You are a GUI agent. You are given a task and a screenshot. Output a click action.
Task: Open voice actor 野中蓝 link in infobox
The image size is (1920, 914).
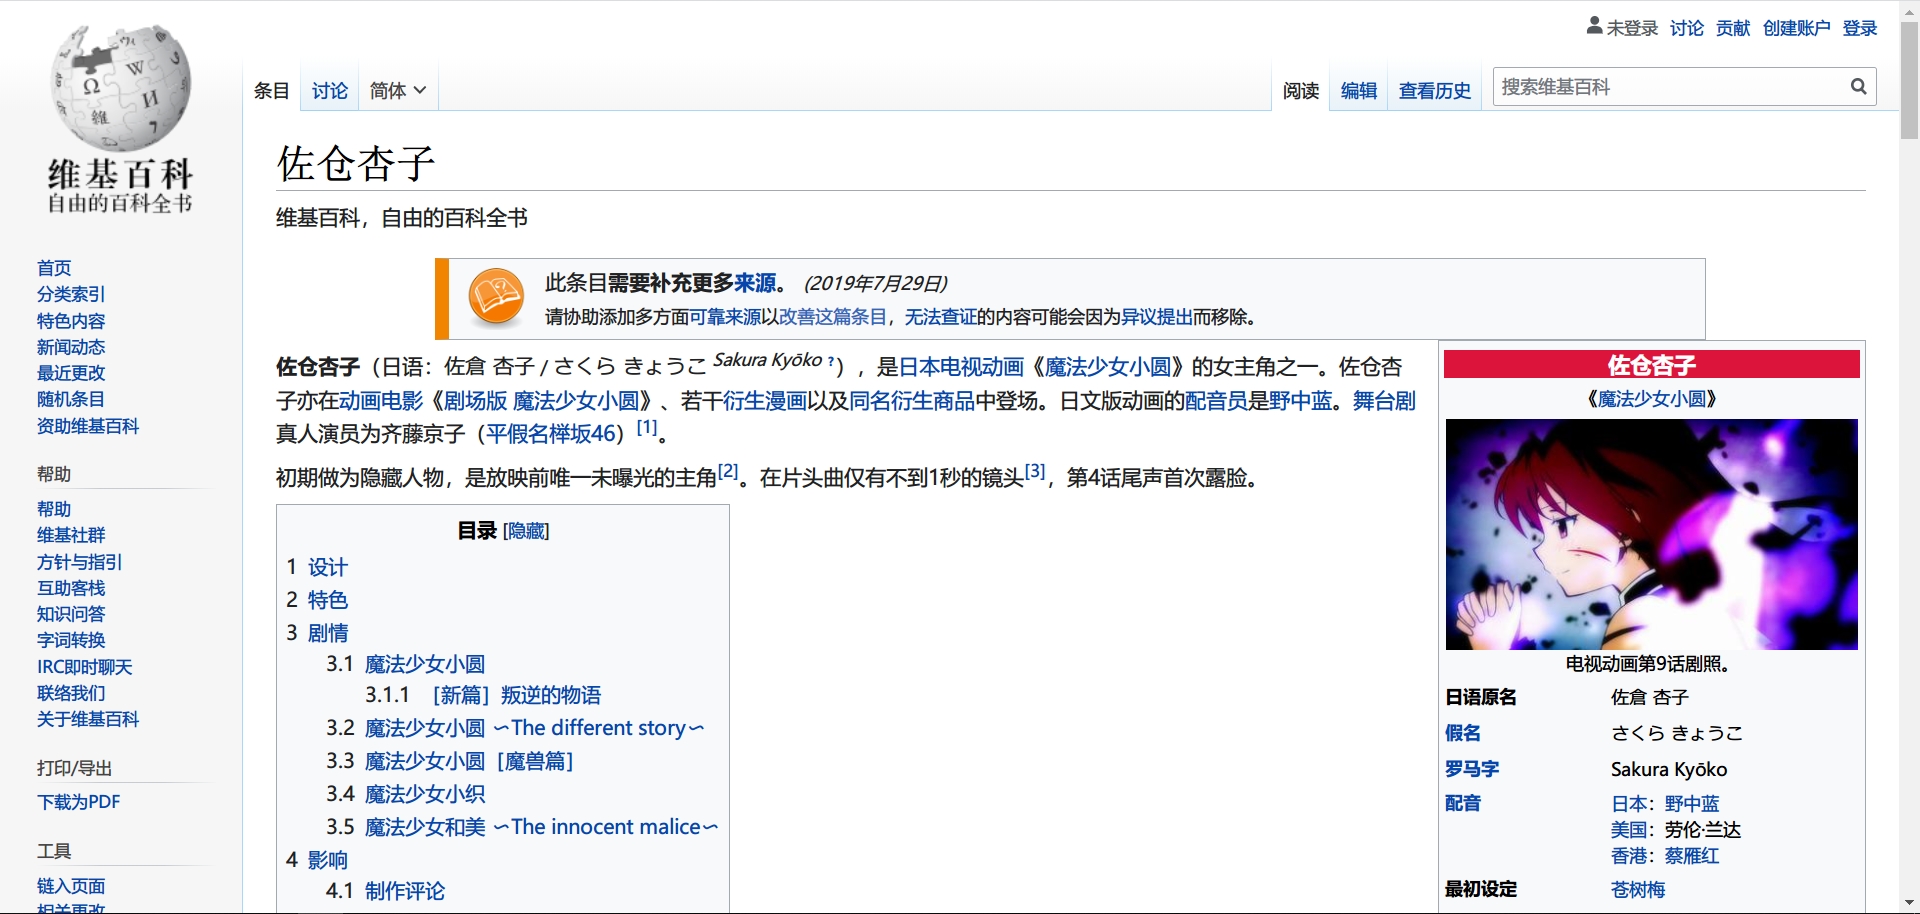click(1692, 804)
